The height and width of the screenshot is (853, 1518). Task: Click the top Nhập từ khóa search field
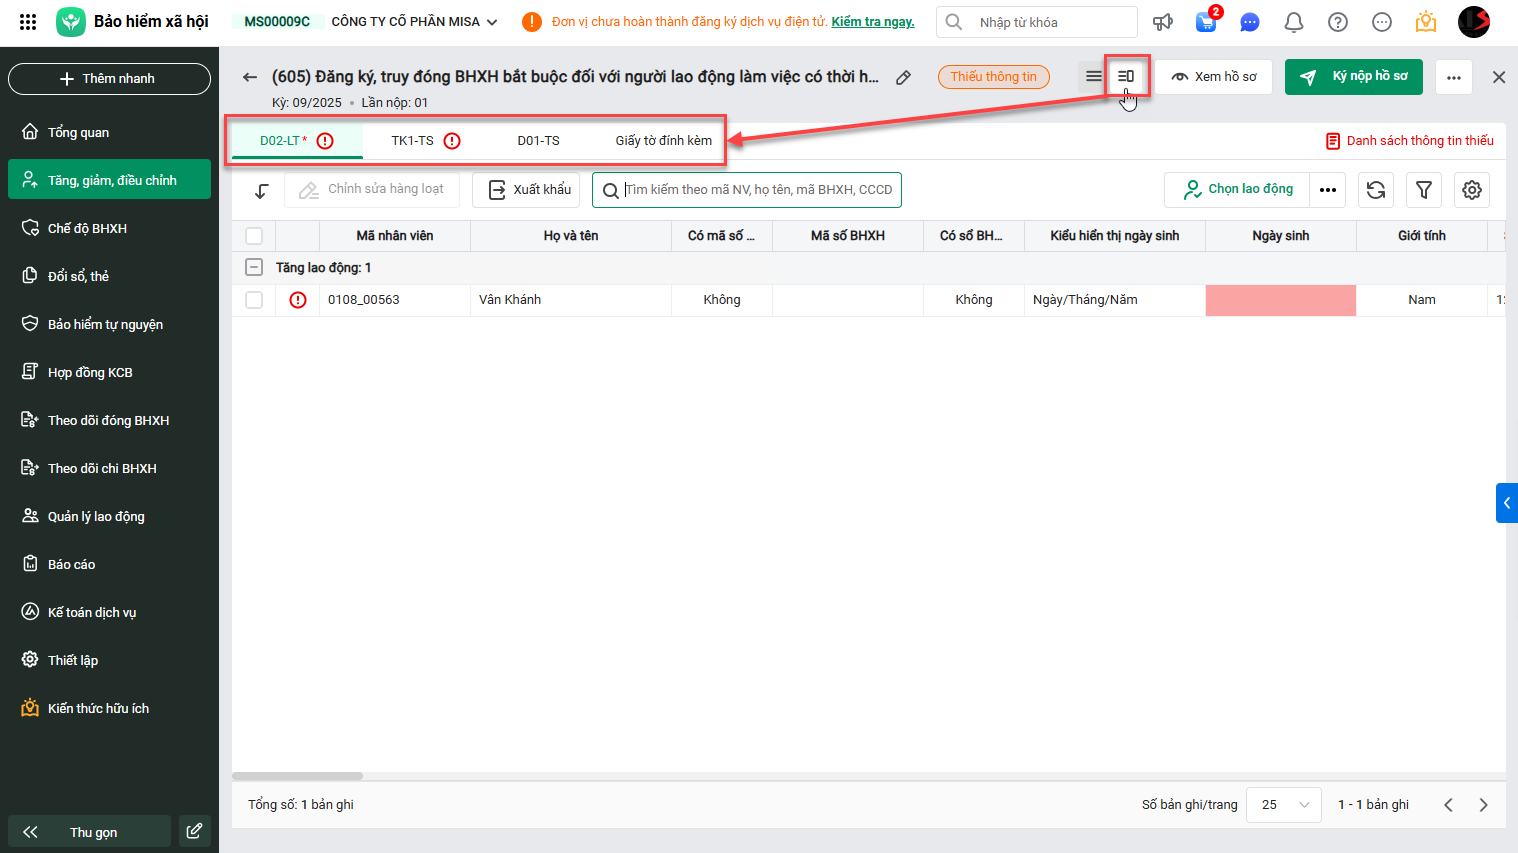coord(1037,22)
